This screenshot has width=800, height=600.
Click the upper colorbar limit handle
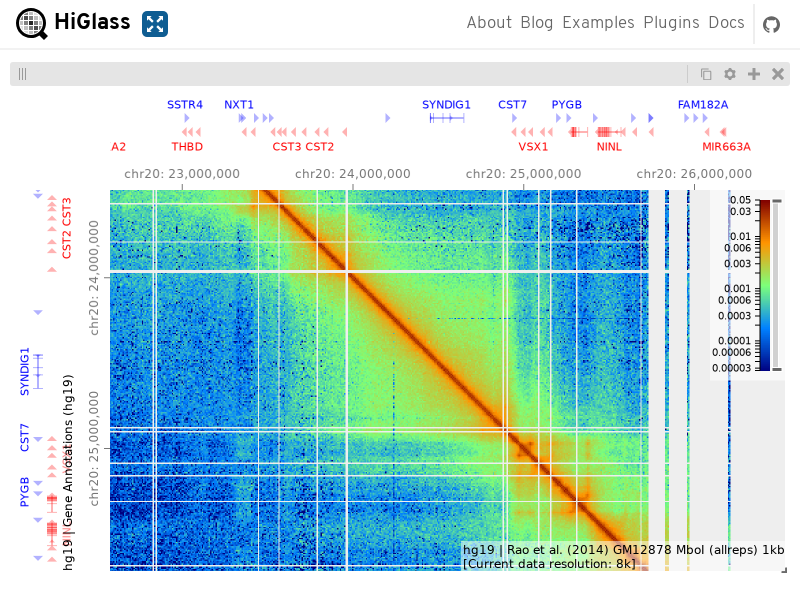coord(777,202)
